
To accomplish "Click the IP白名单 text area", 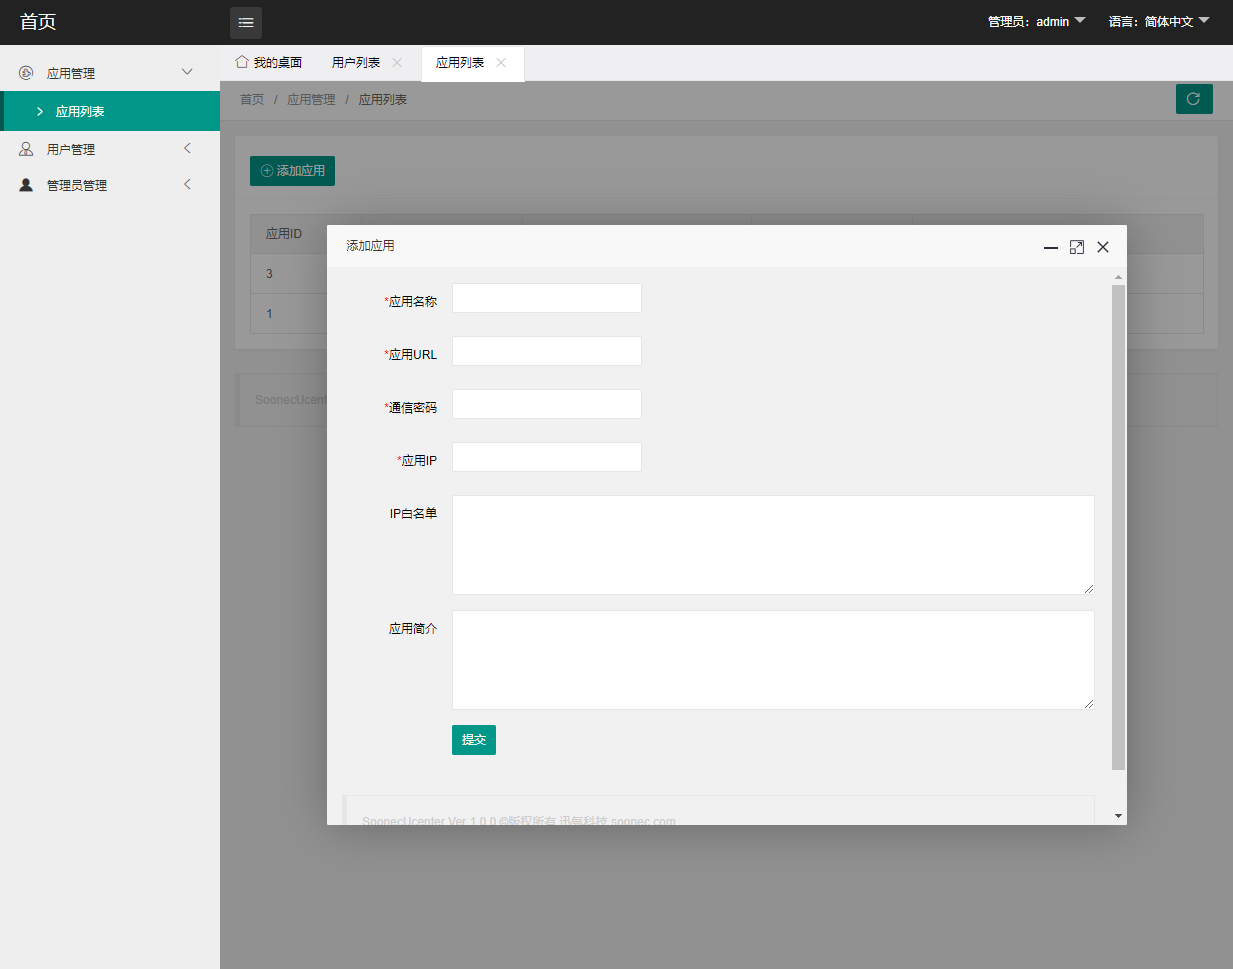I will click(772, 545).
